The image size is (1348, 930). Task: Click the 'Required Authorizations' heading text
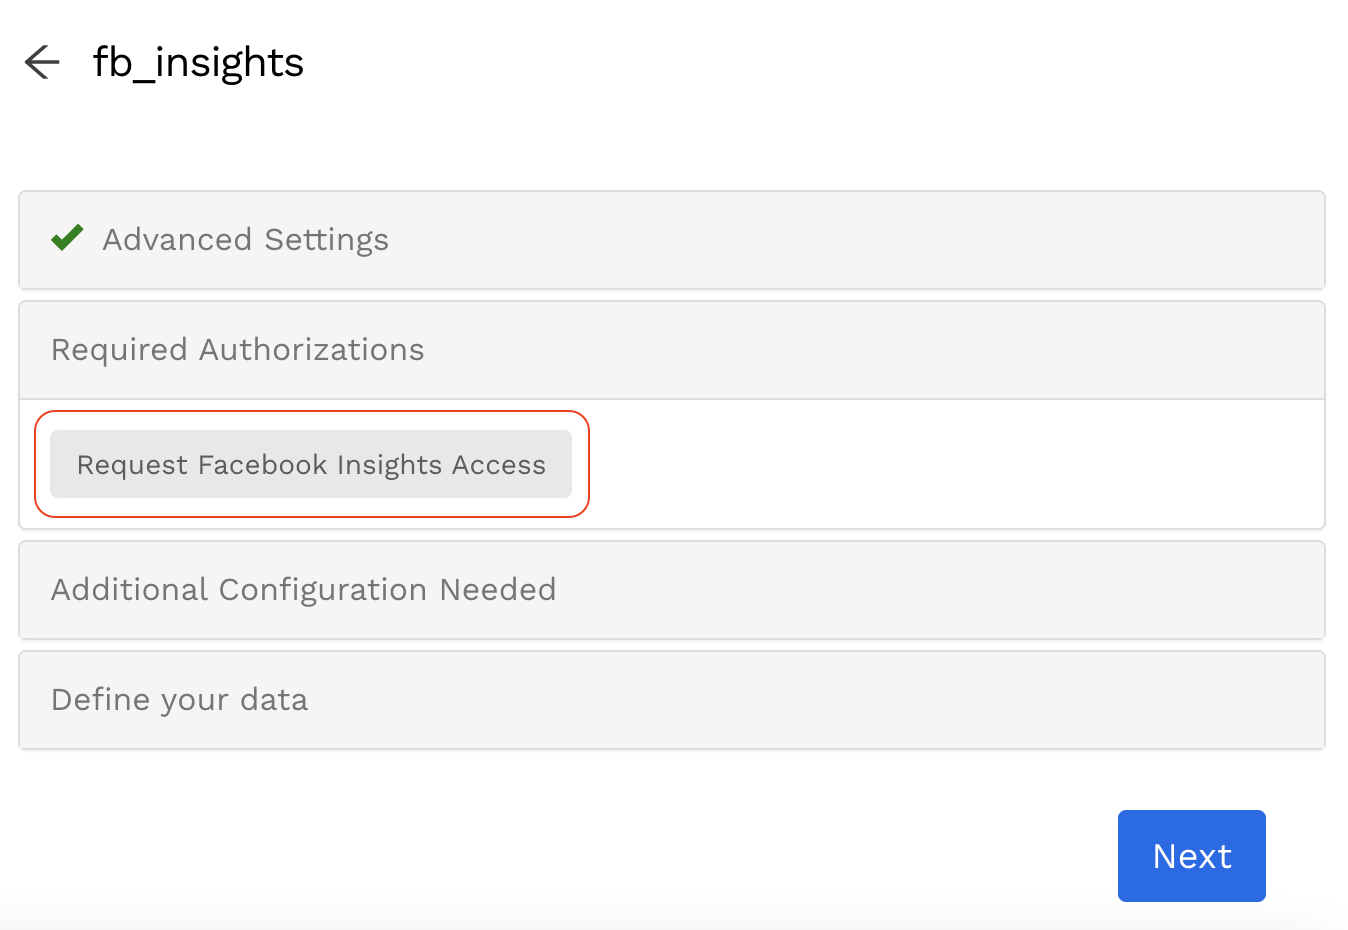[238, 350]
